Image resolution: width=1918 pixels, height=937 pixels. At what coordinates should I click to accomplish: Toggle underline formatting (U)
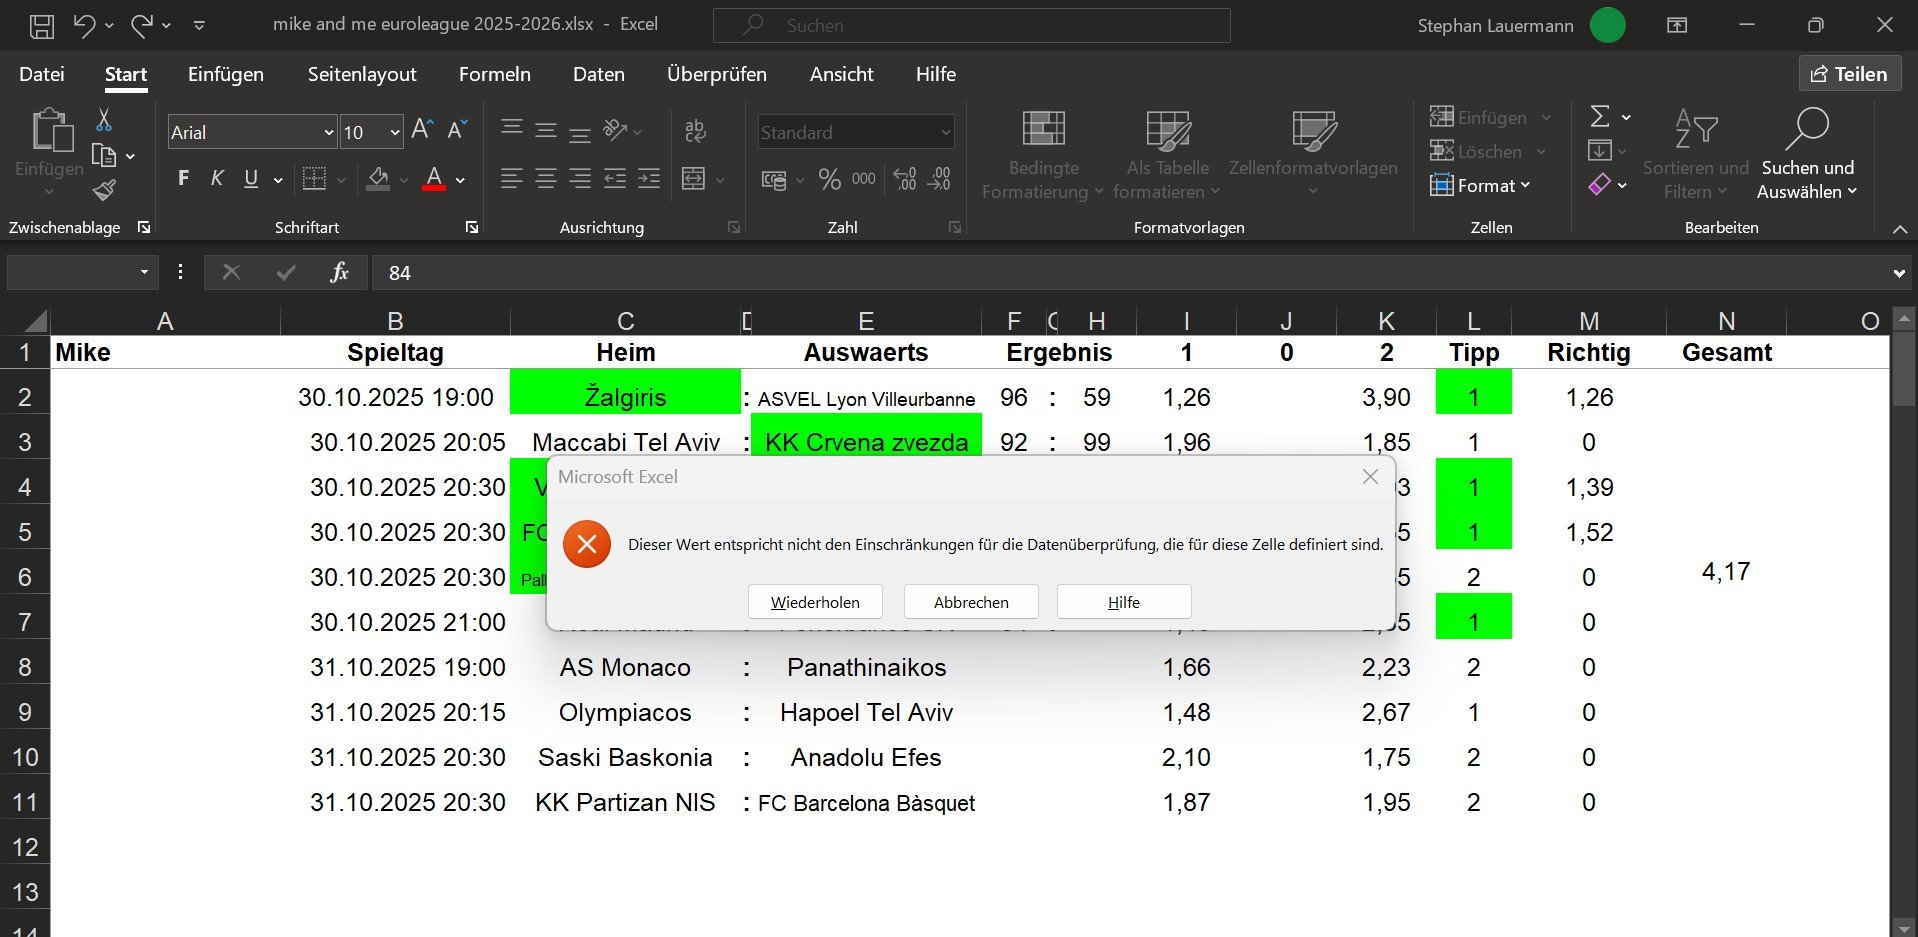(251, 179)
